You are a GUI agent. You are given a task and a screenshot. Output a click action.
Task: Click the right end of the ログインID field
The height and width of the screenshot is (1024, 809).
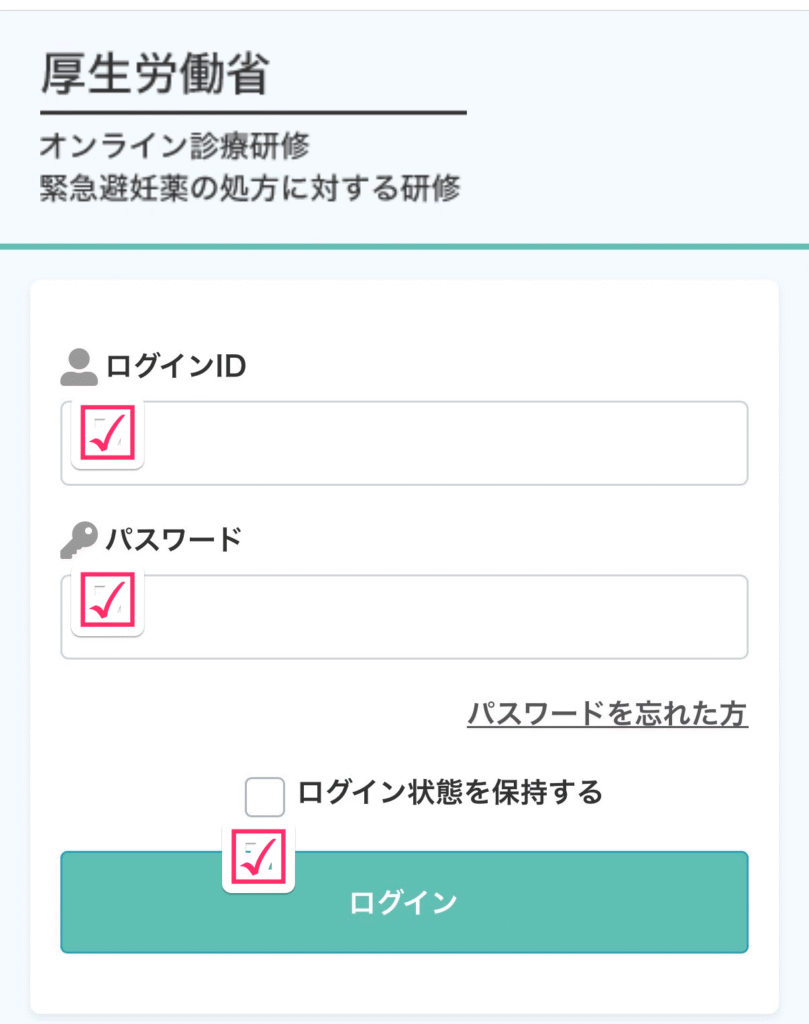(720, 443)
